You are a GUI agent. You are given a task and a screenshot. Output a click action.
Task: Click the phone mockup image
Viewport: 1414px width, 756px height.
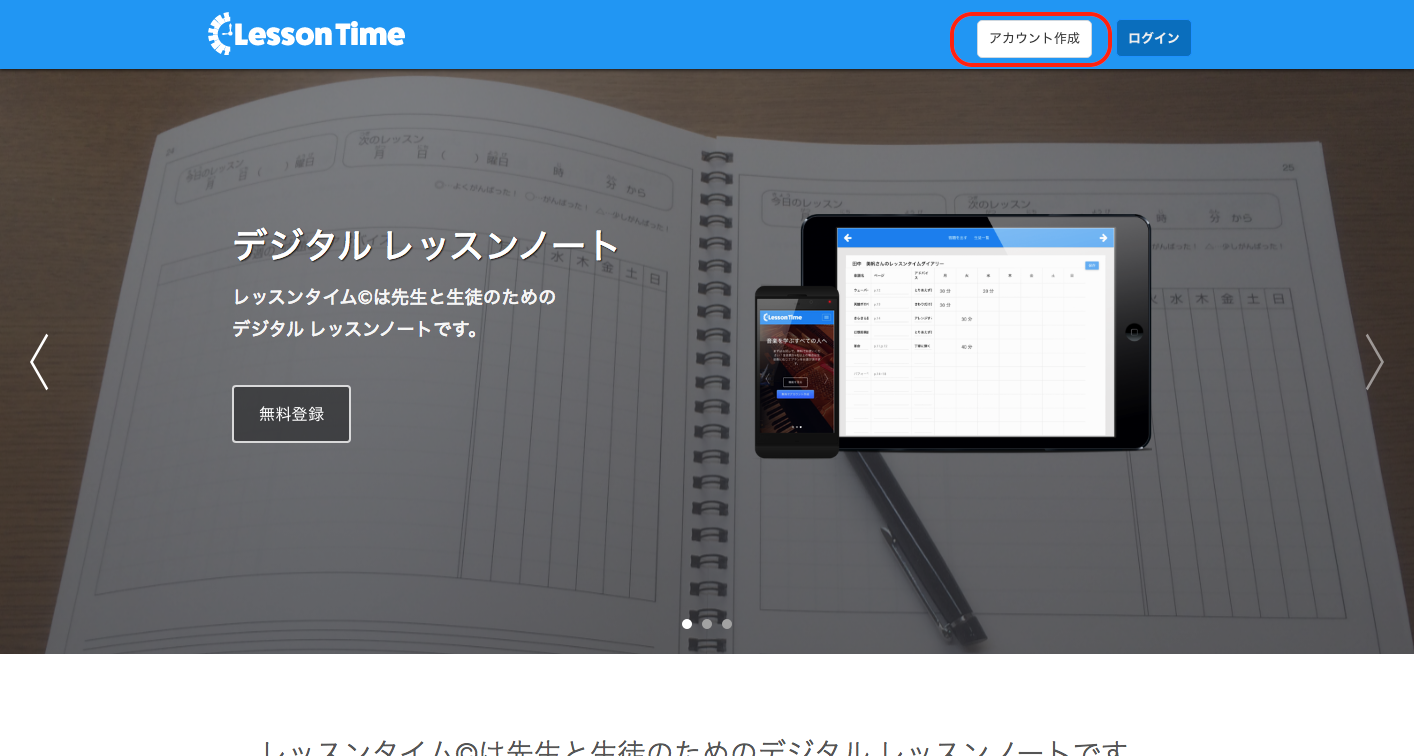point(796,371)
